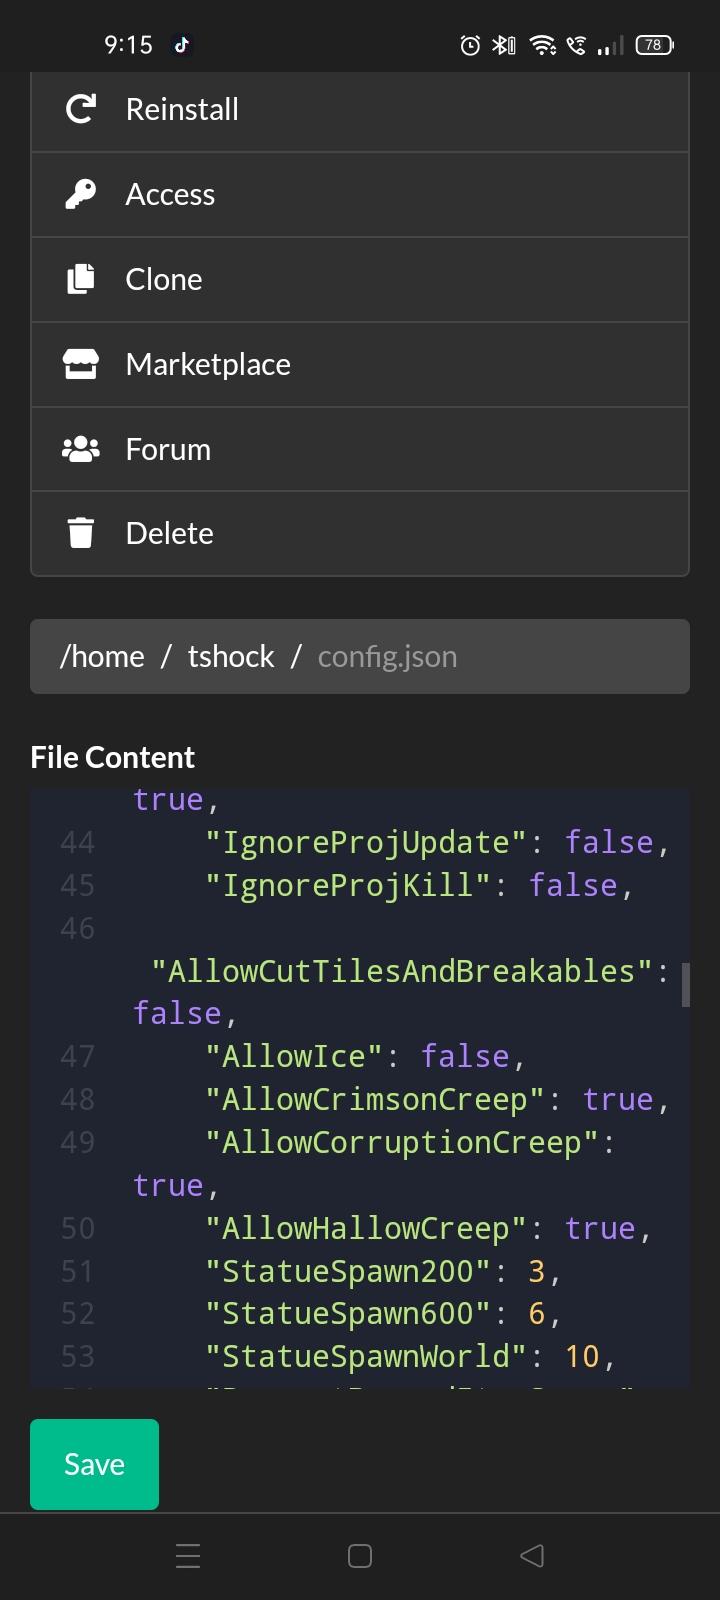The width and height of the screenshot is (720, 1600).
Task: Open the Android recent apps icon
Action: 188,1555
